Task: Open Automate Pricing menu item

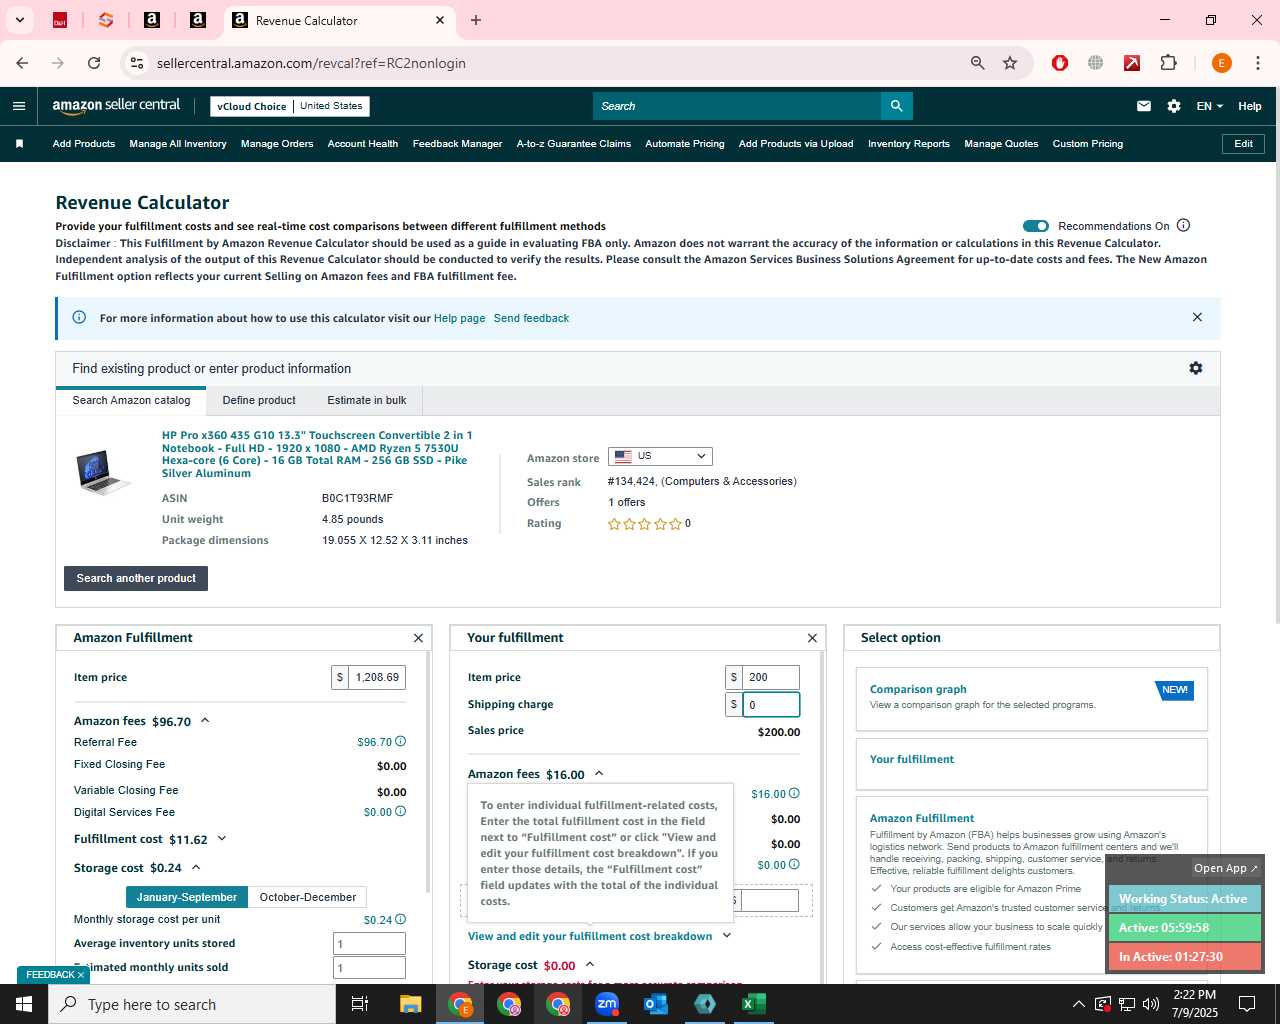Action: pyautogui.click(x=685, y=144)
